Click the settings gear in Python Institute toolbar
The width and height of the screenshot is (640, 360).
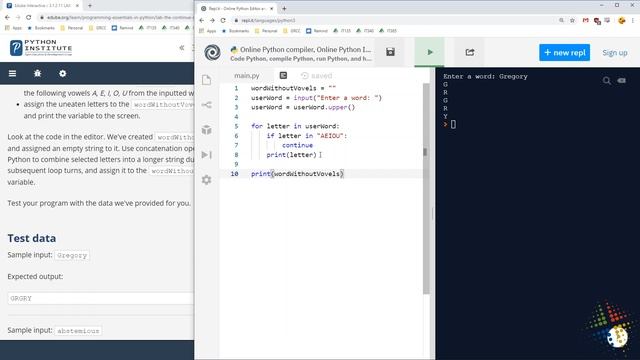click(x=62, y=73)
